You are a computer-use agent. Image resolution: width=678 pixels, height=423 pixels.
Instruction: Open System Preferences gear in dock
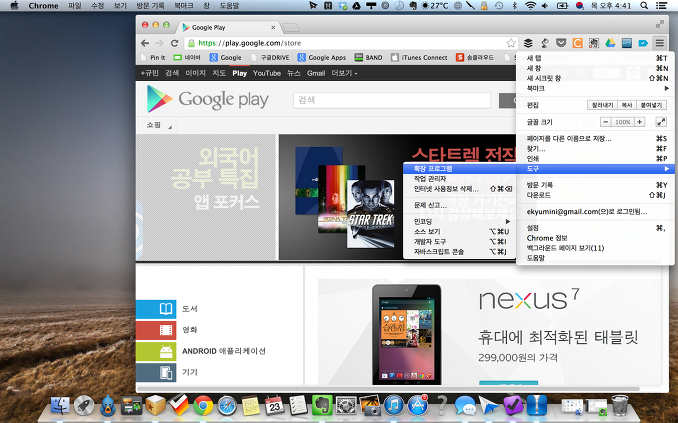346,406
